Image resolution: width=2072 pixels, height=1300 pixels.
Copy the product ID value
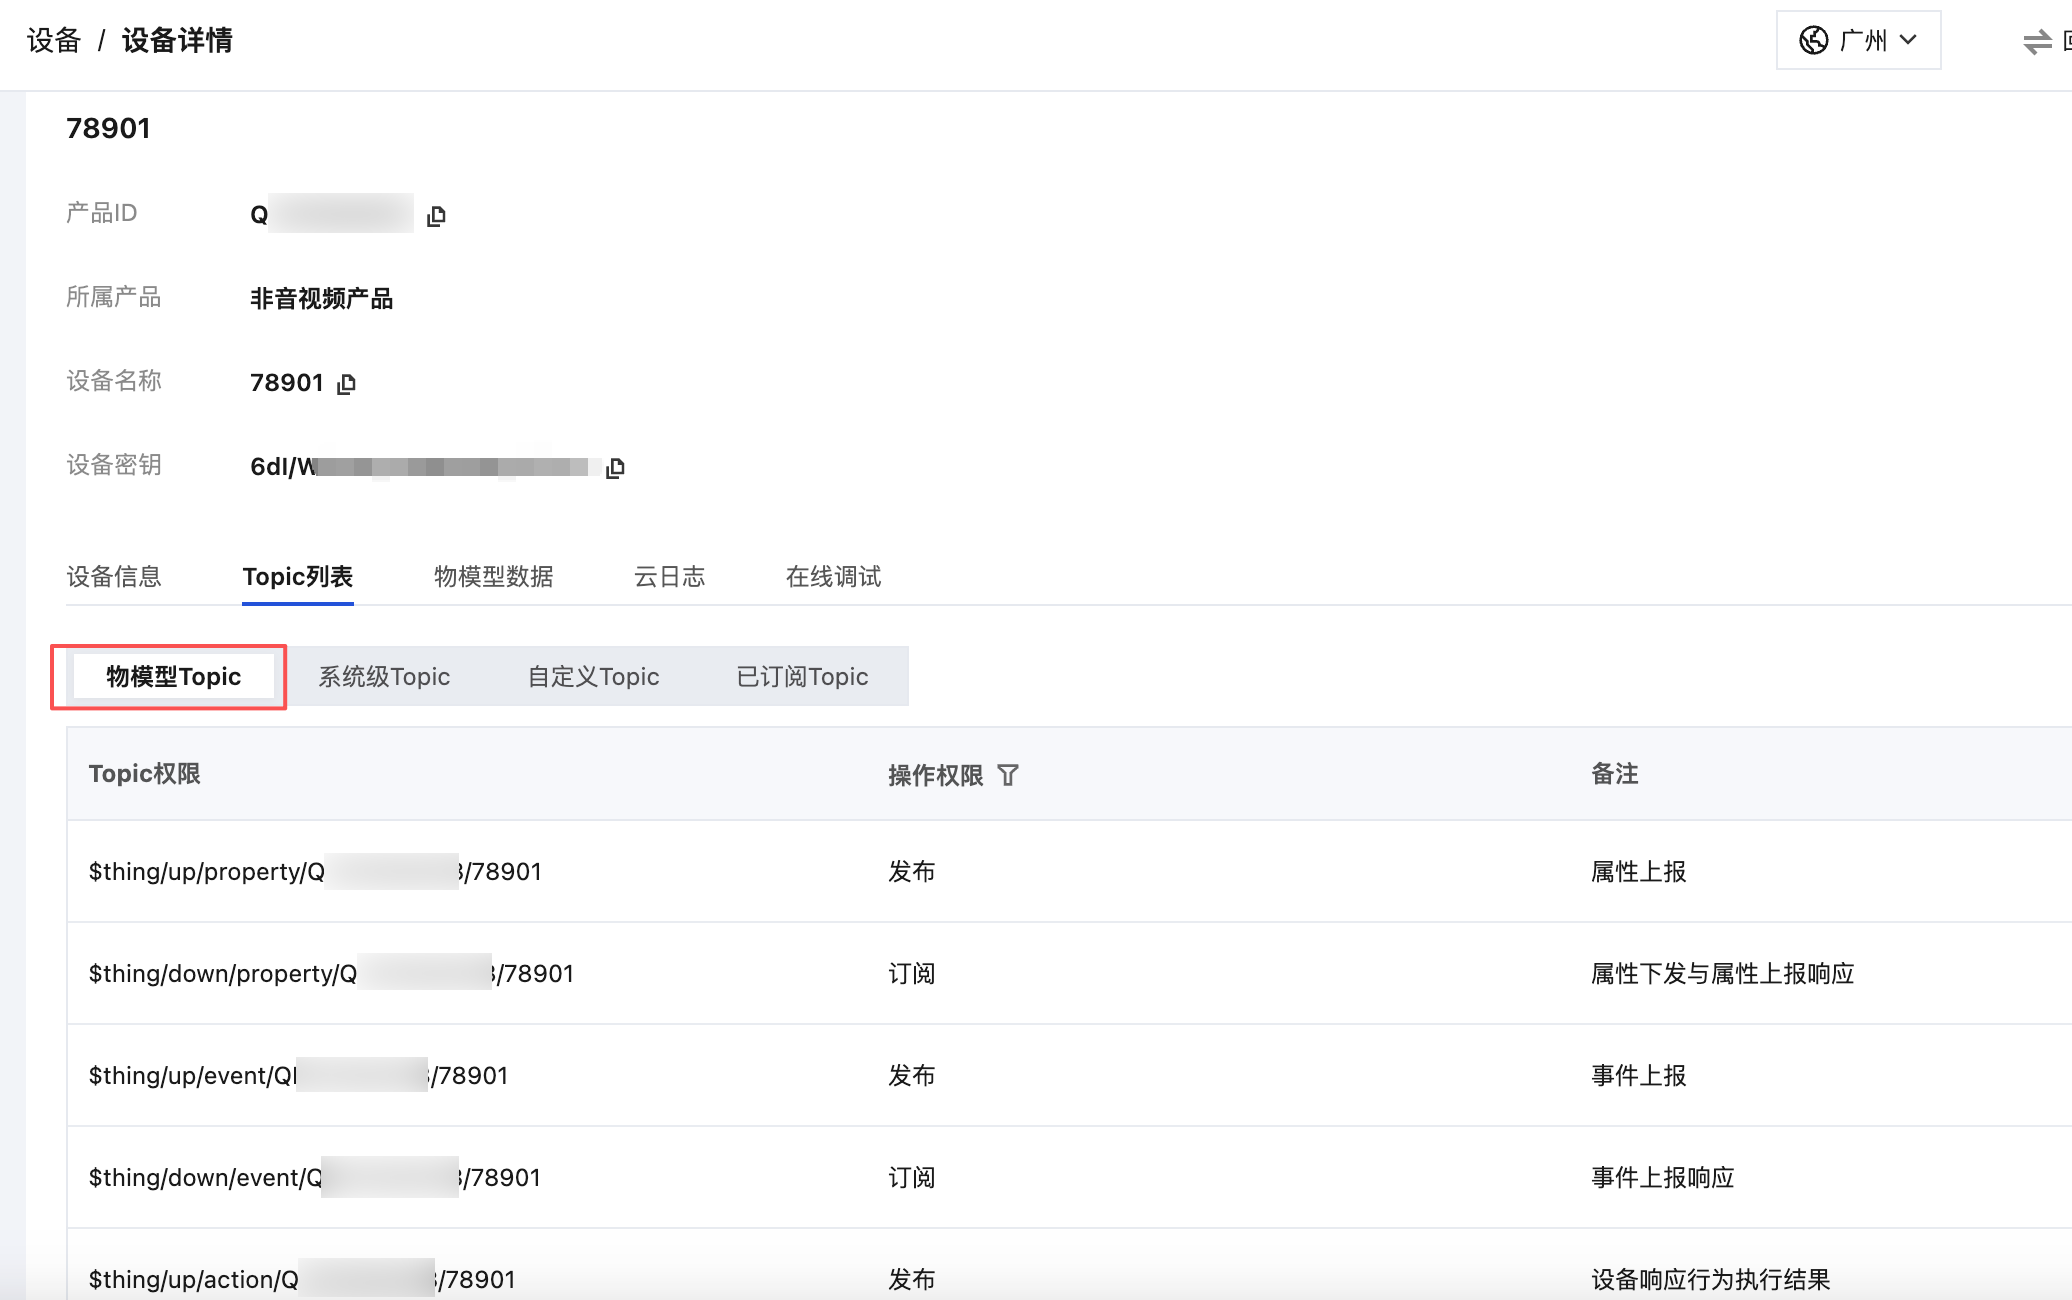(x=436, y=216)
